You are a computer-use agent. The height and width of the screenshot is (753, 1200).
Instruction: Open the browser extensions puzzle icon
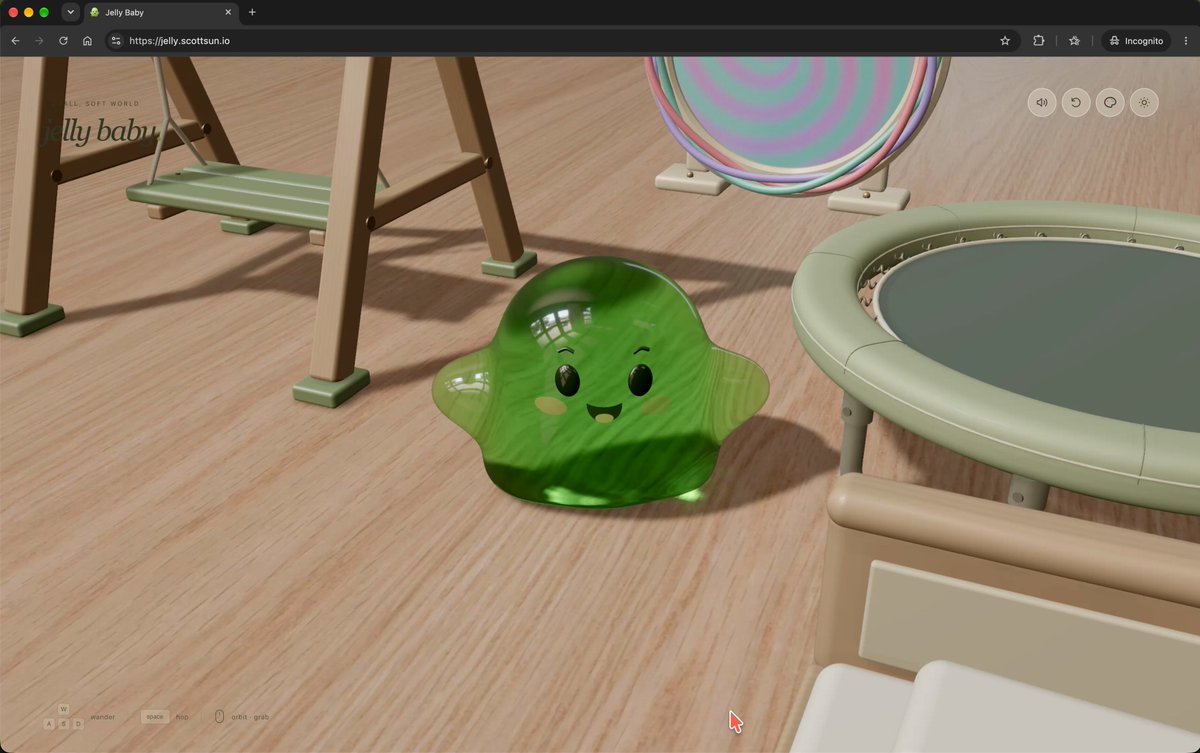1039,41
